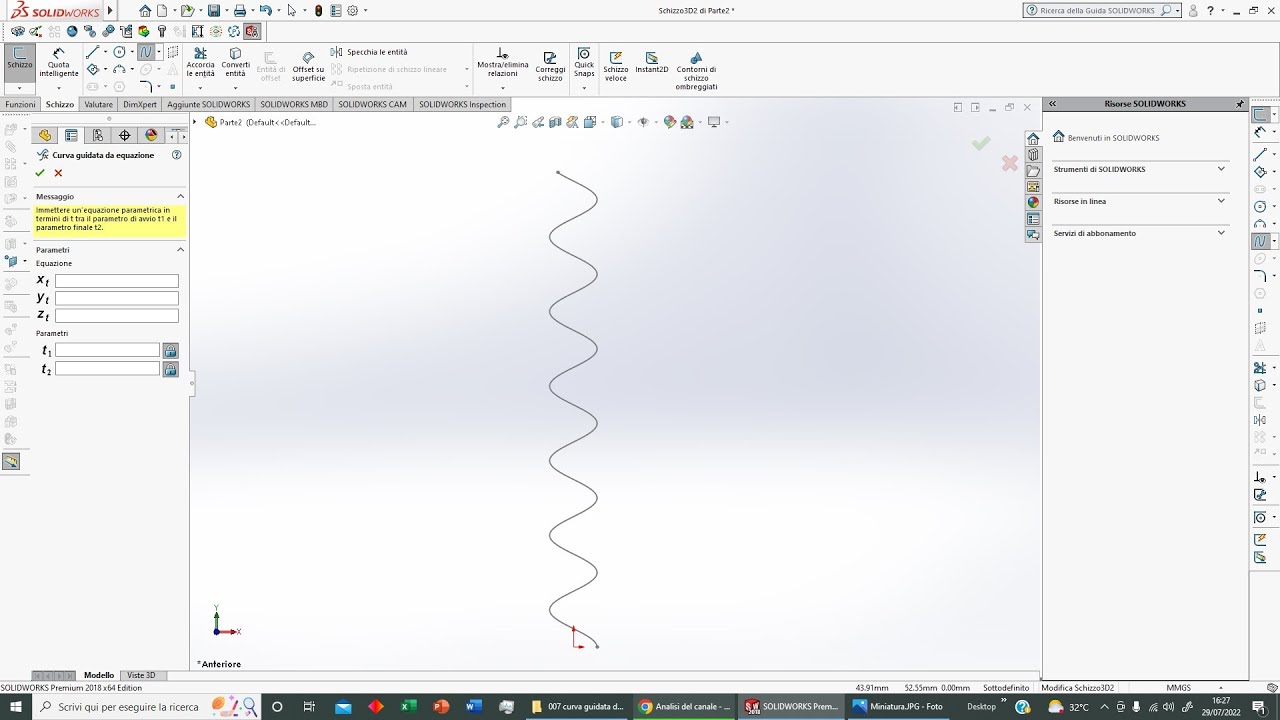Switch to the Viste 3D tab

tap(141, 675)
